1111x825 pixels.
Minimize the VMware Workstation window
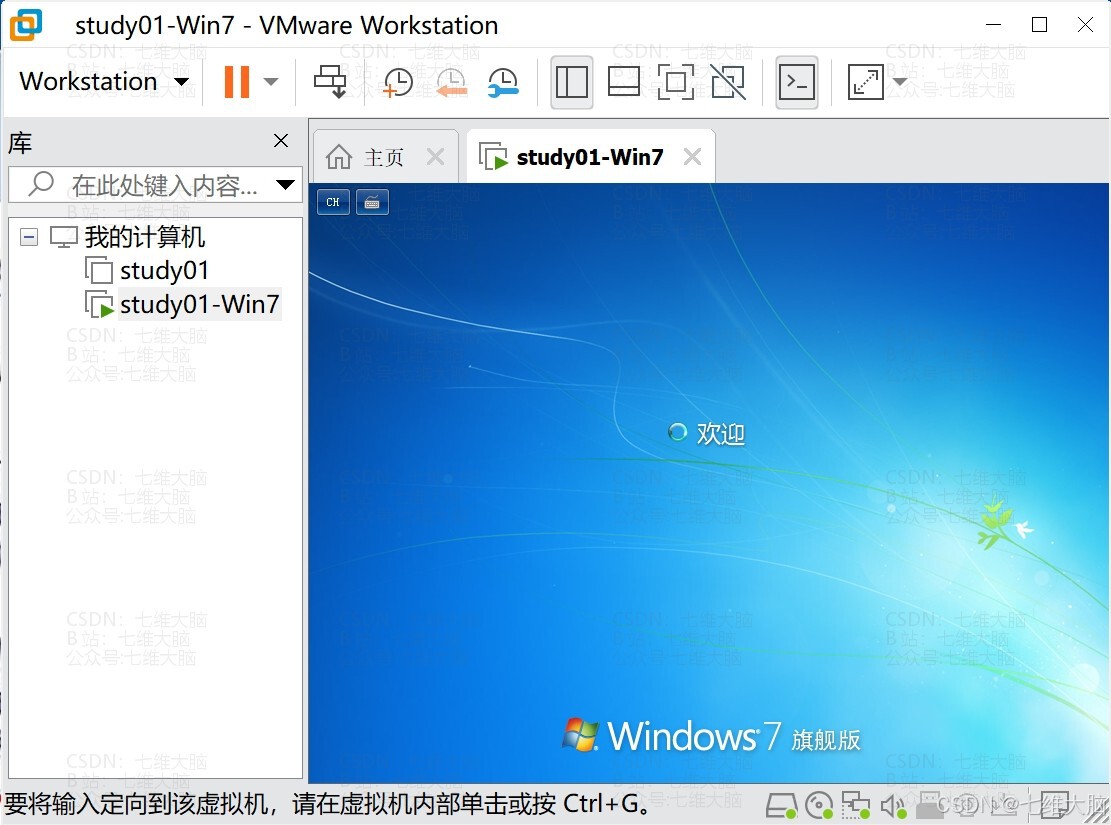pos(993,25)
